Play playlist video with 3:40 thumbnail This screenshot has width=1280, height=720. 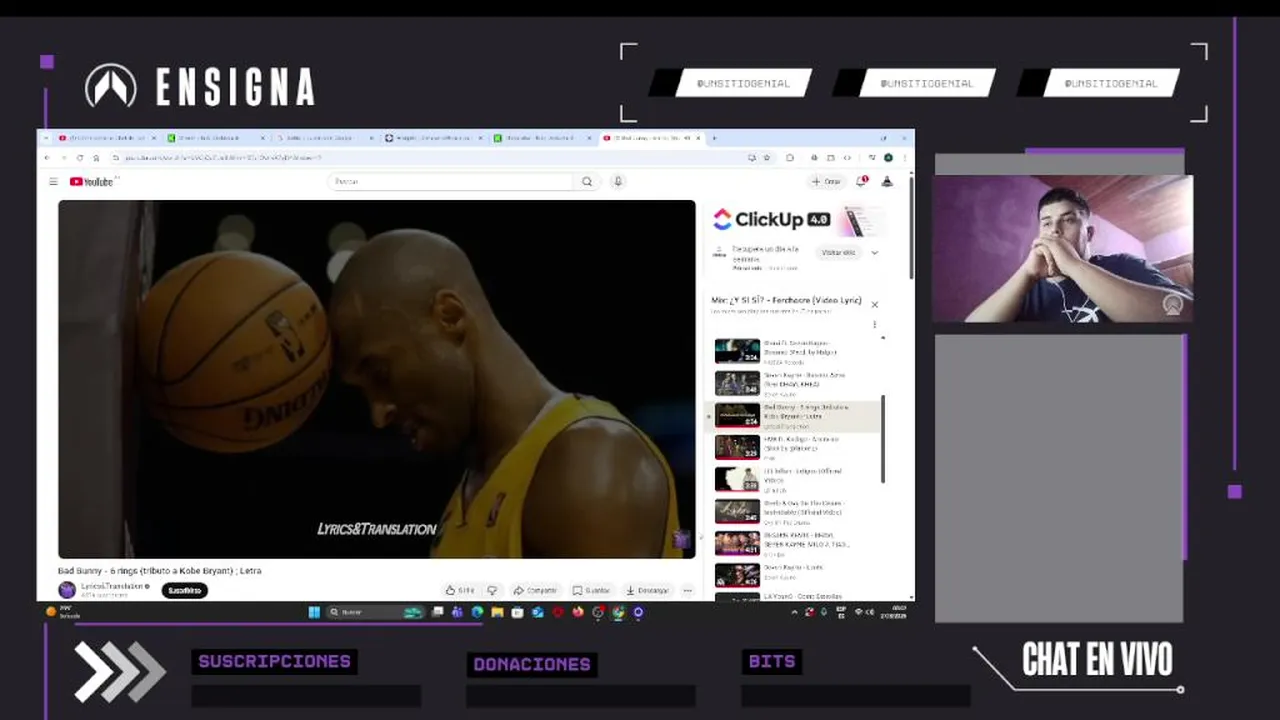click(795, 511)
